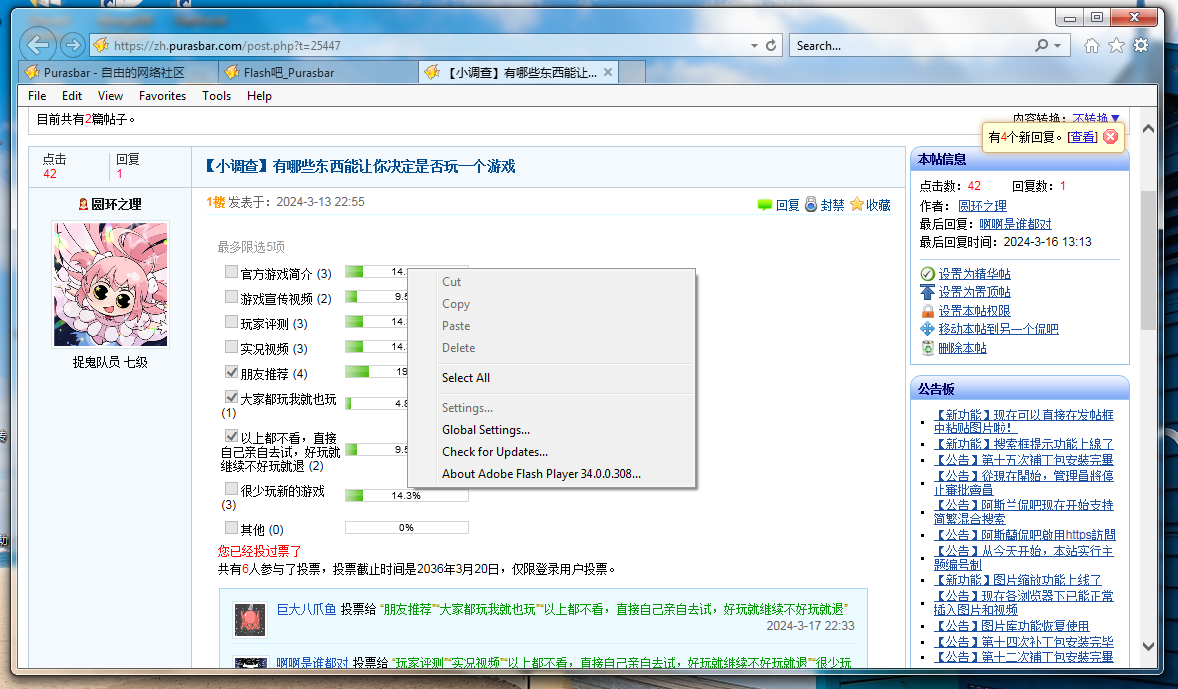Click the lock icon for 设置本帖权限
Image resolution: width=1178 pixels, height=689 pixels.
coord(928,310)
